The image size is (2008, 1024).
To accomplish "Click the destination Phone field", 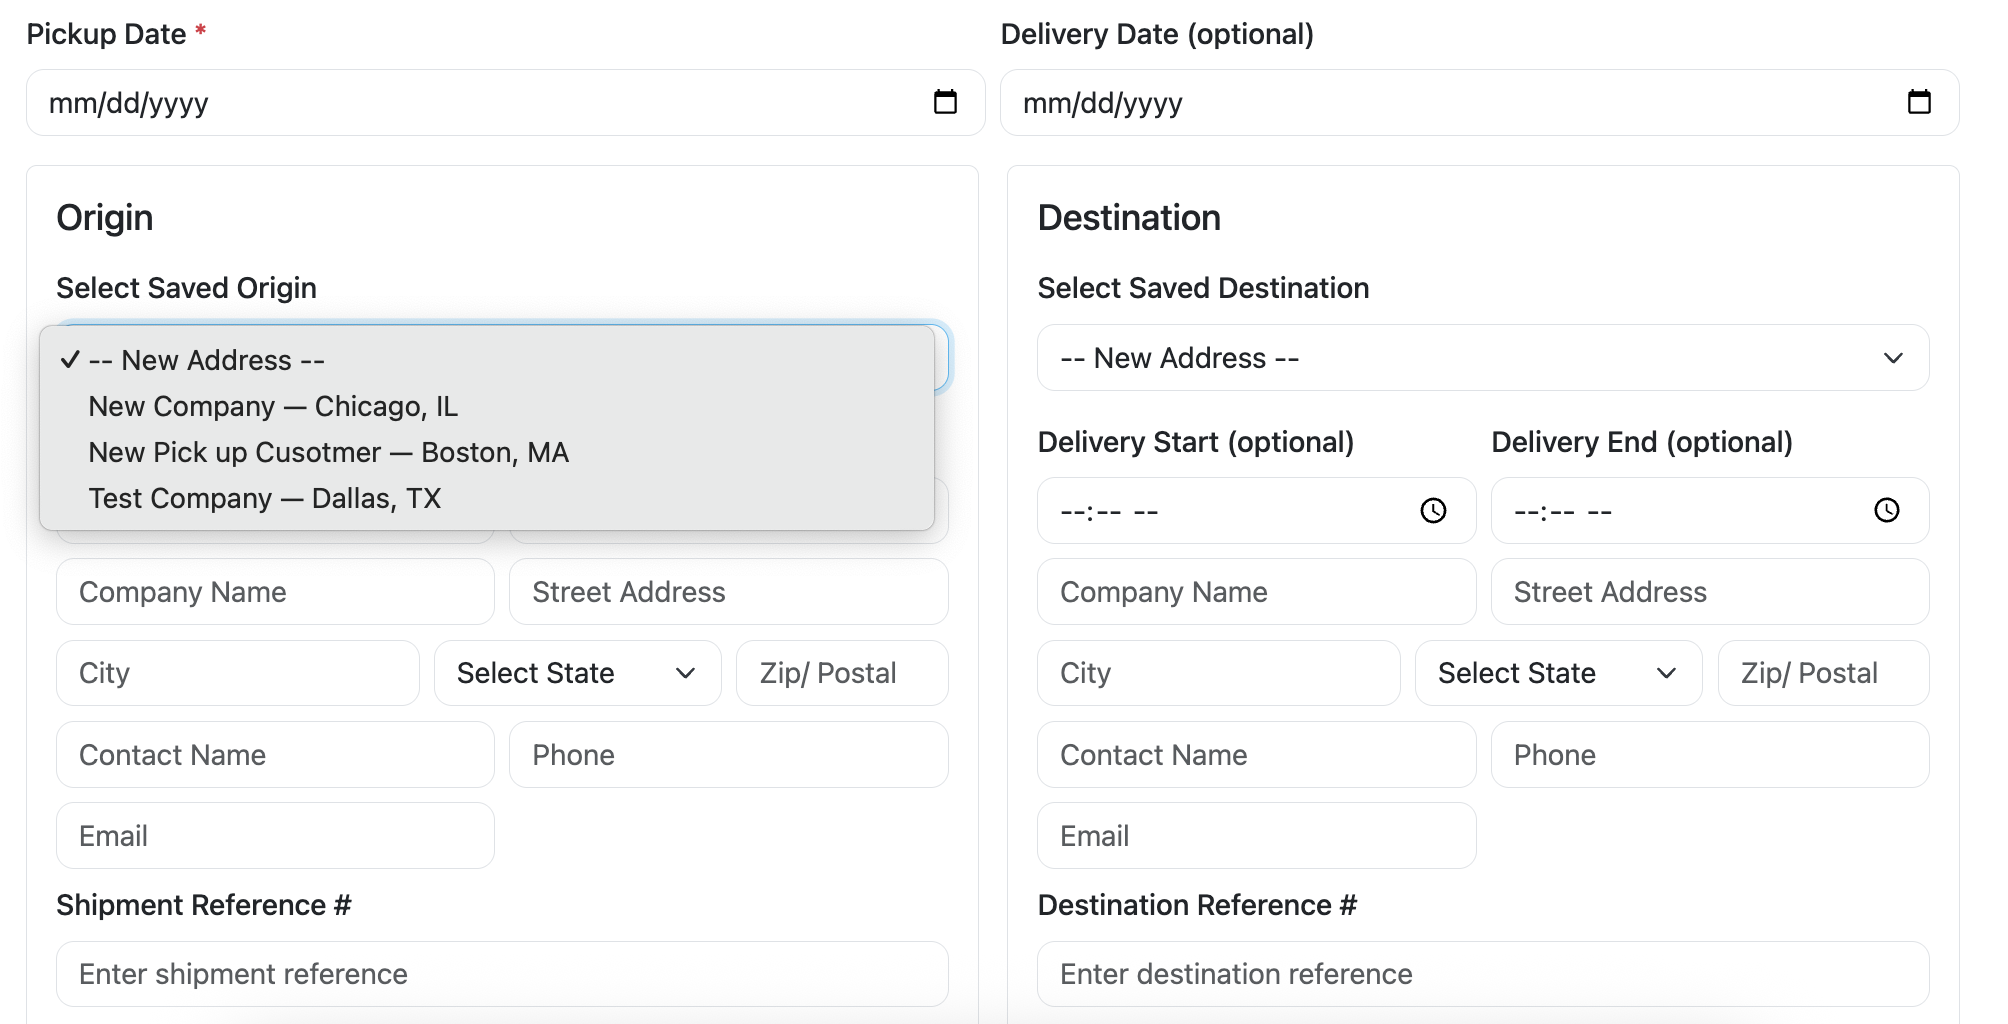I will pos(1709,755).
